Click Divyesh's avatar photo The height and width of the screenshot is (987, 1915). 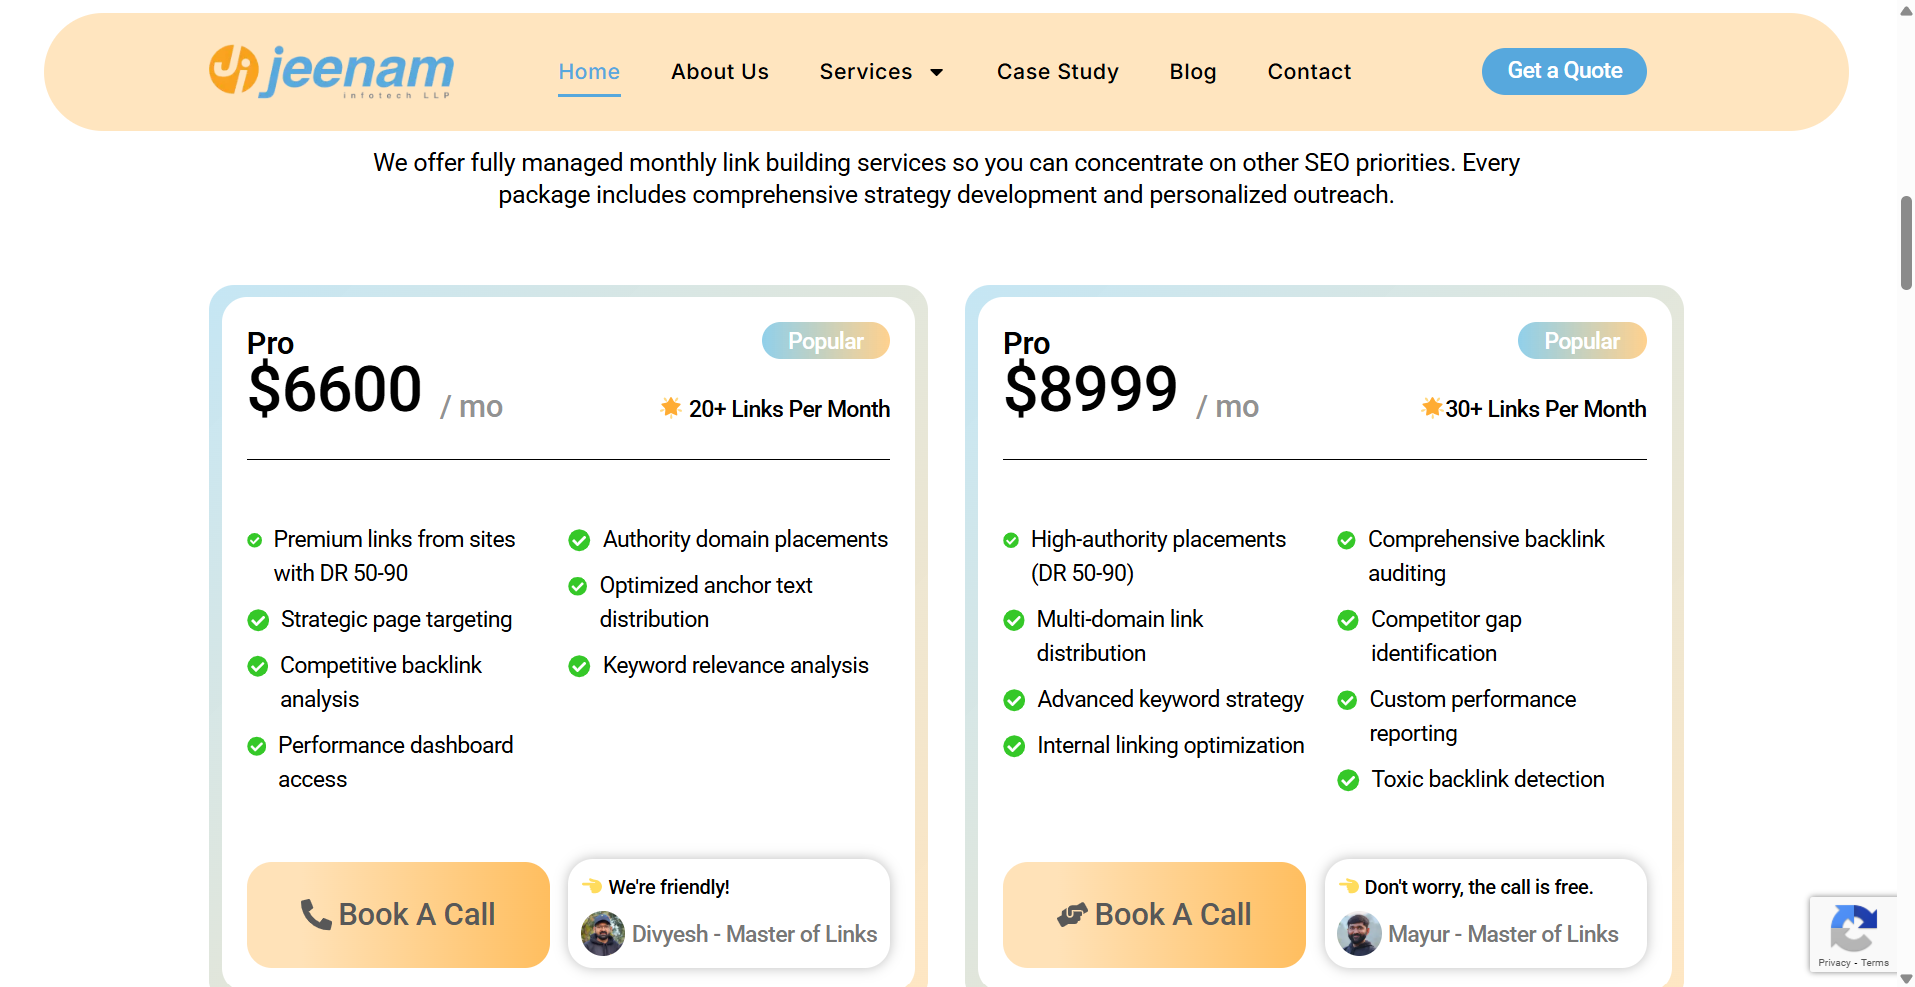click(x=602, y=934)
